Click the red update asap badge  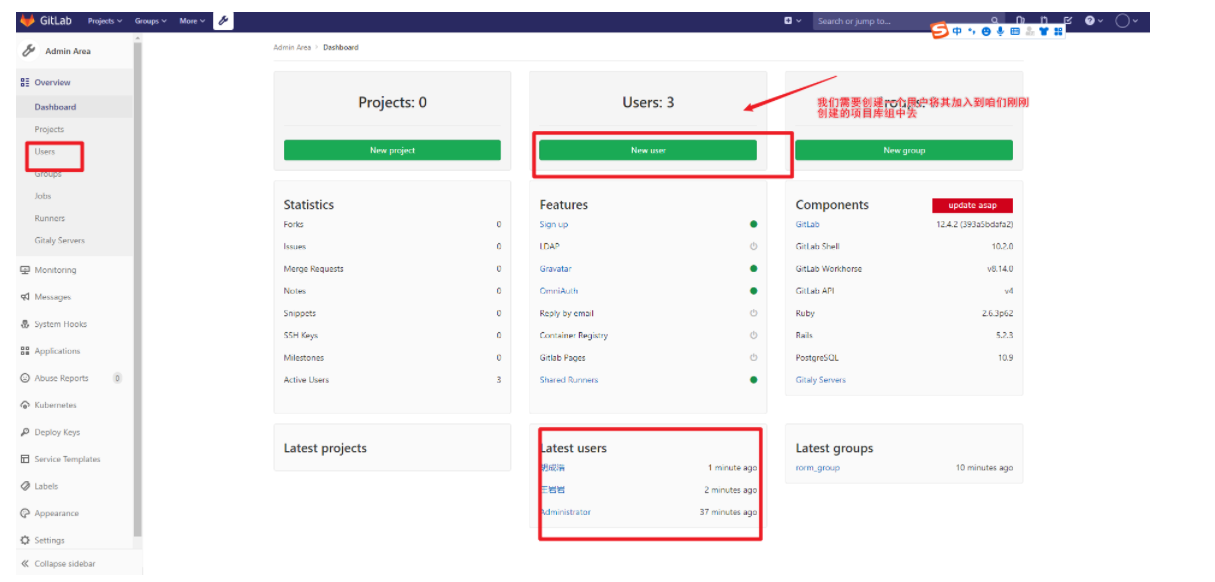[972, 205]
